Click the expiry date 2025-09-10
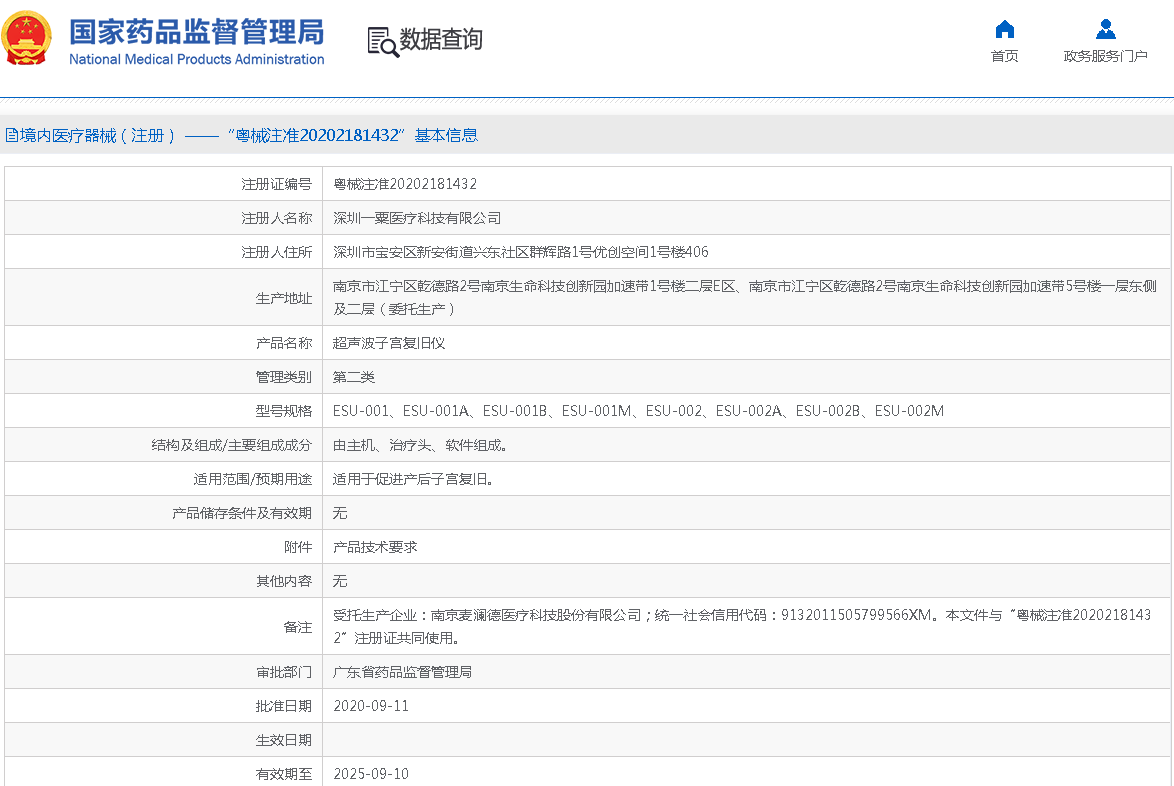The image size is (1174, 786). click(x=371, y=774)
